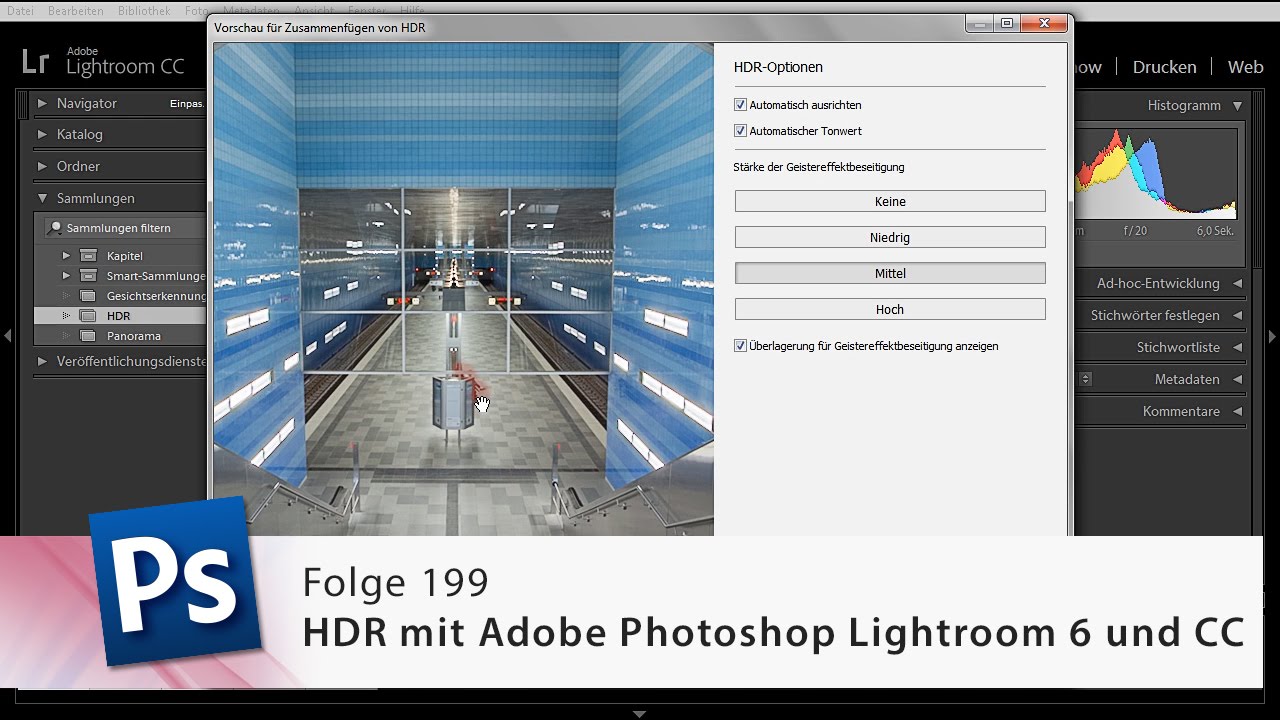Click the Panorama collection icon
This screenshot has width=1280, height=720.
coord(88,336)
